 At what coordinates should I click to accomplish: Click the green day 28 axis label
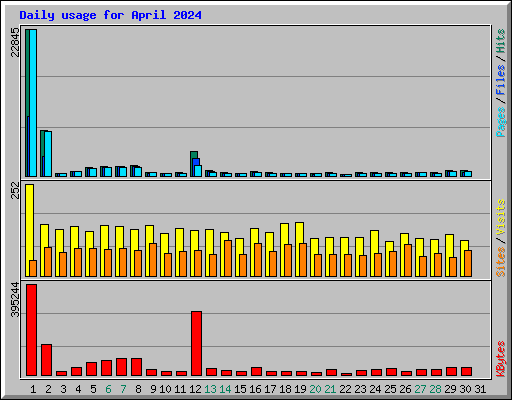click(x=435, y=389)
